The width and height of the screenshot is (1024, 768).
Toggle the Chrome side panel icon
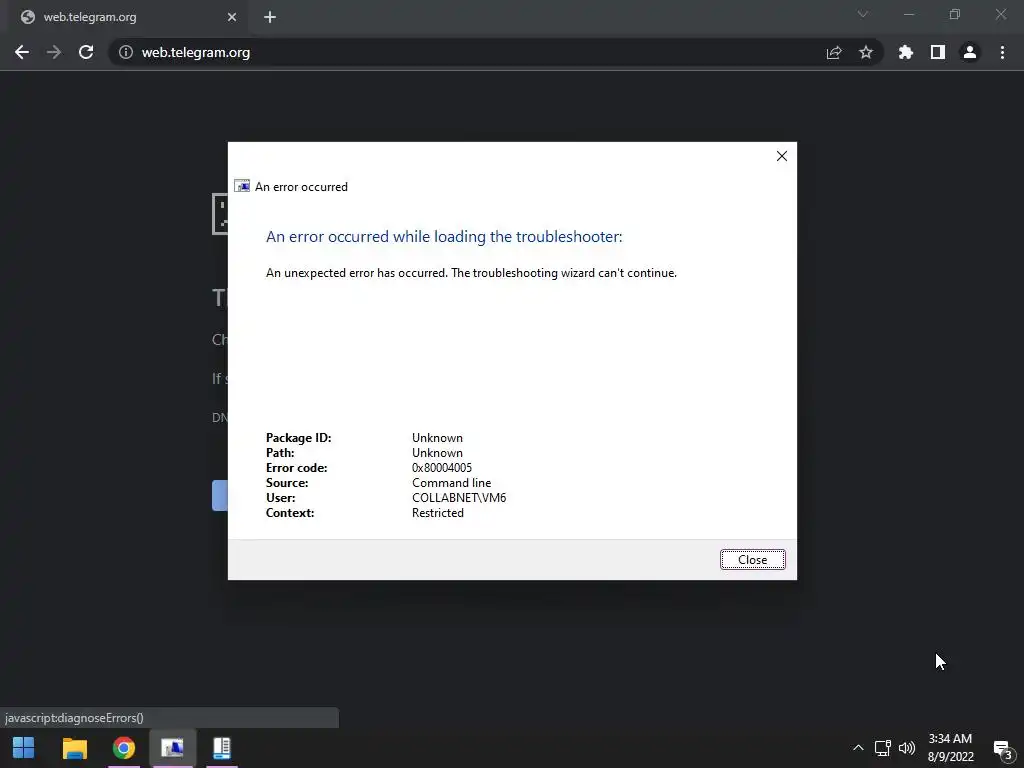click(x=938, y=52)
